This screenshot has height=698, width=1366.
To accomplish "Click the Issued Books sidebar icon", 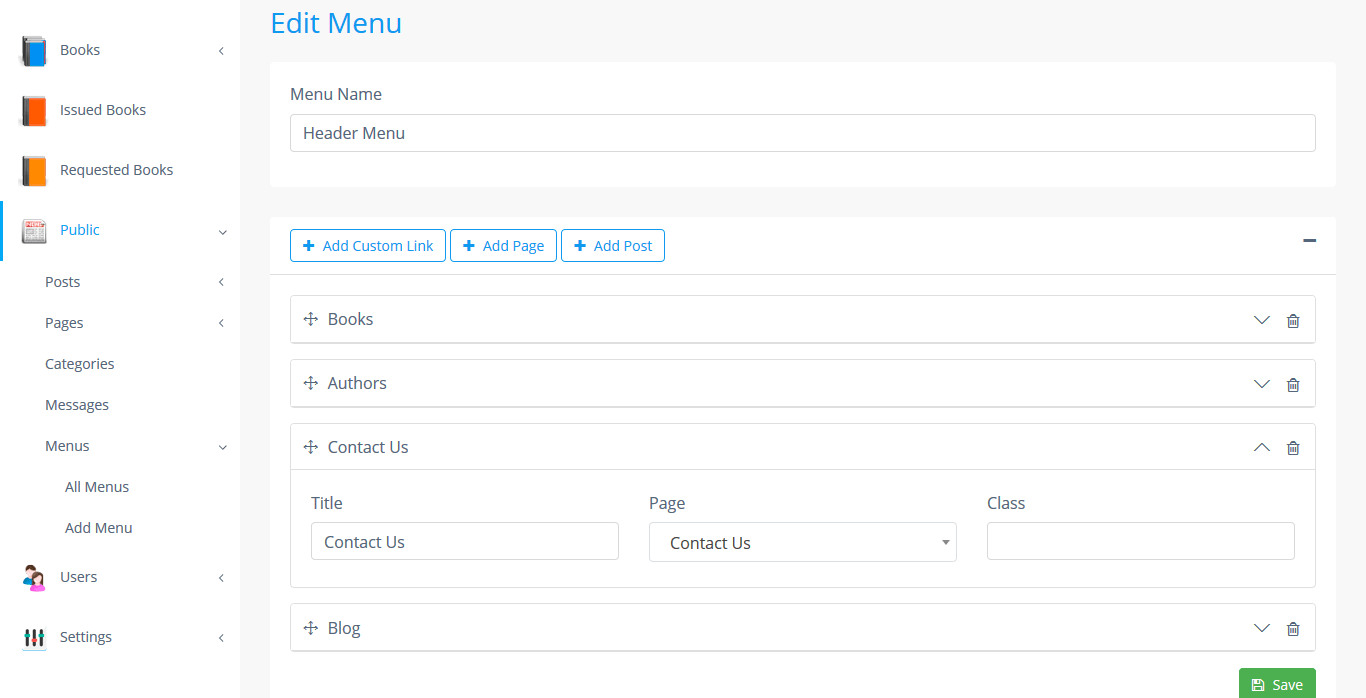I will click(34, 110).
